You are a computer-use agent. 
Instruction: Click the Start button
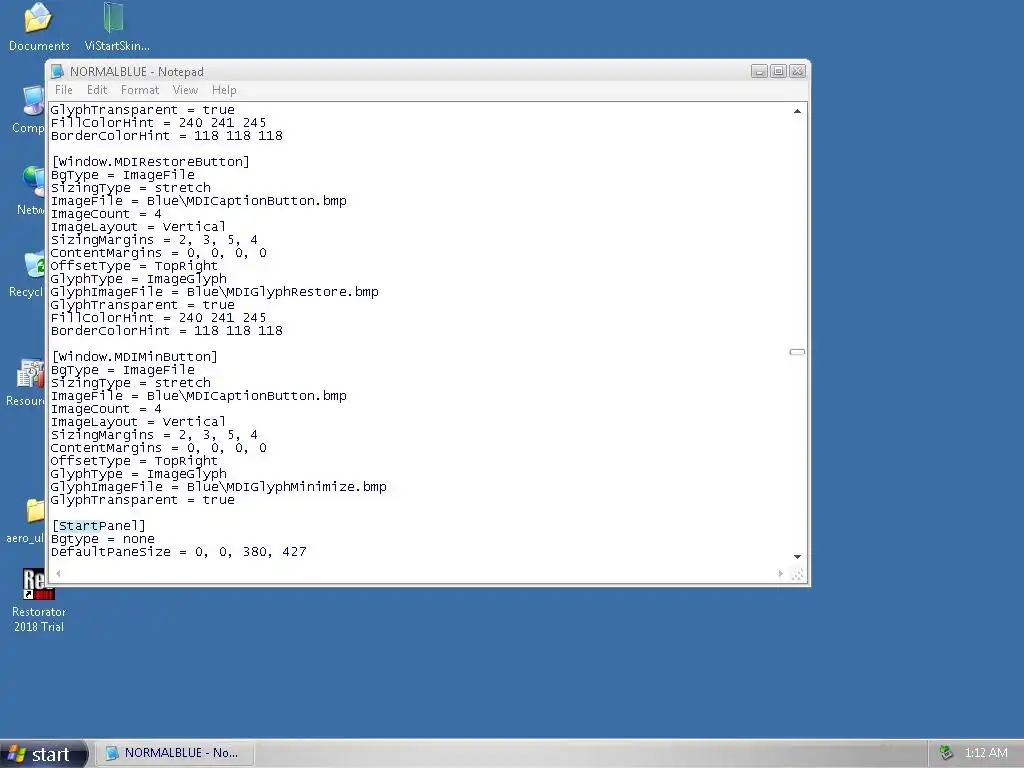pos(43,754)
